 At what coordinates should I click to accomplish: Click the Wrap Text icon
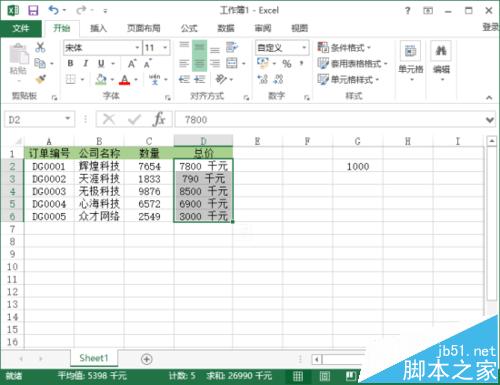(232, 47)
